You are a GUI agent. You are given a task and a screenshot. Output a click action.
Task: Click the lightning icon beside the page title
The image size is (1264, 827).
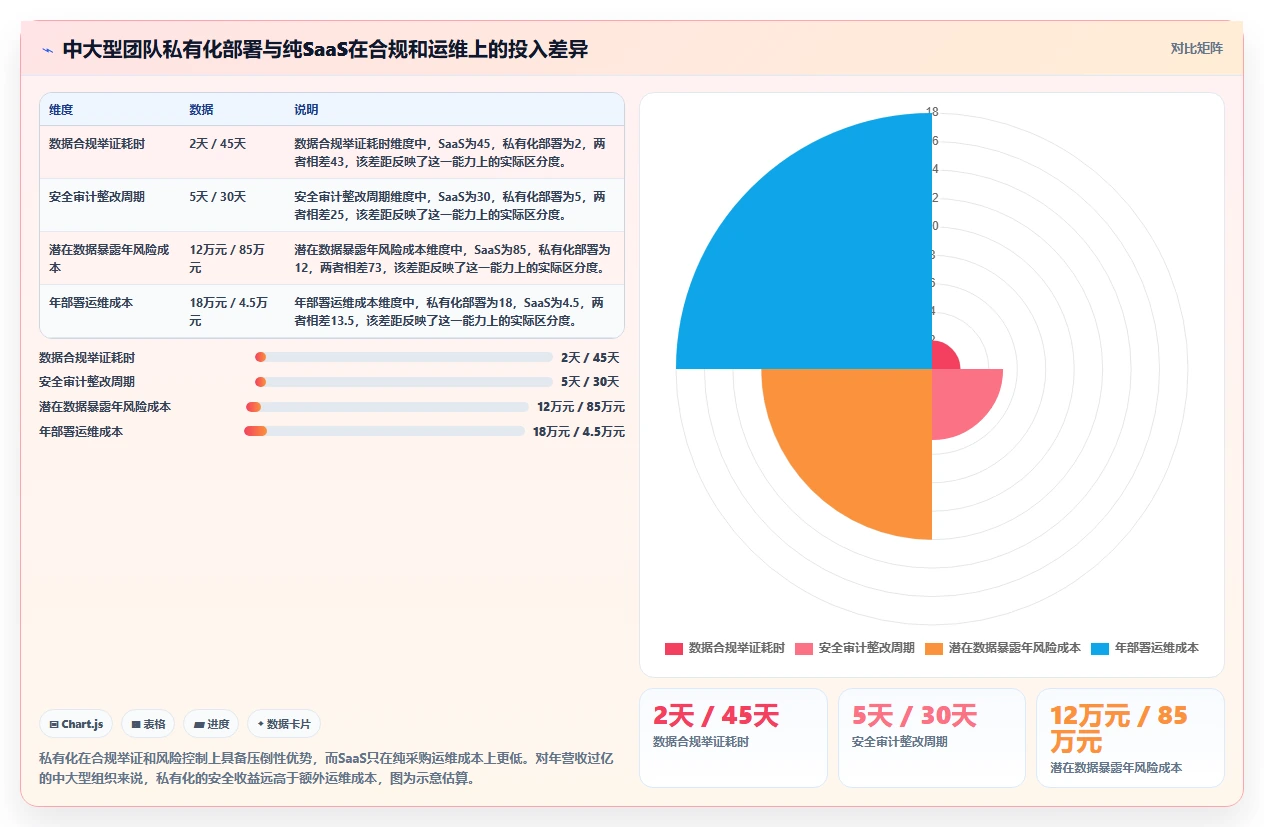pyautogui.click(x=48, y=50)
